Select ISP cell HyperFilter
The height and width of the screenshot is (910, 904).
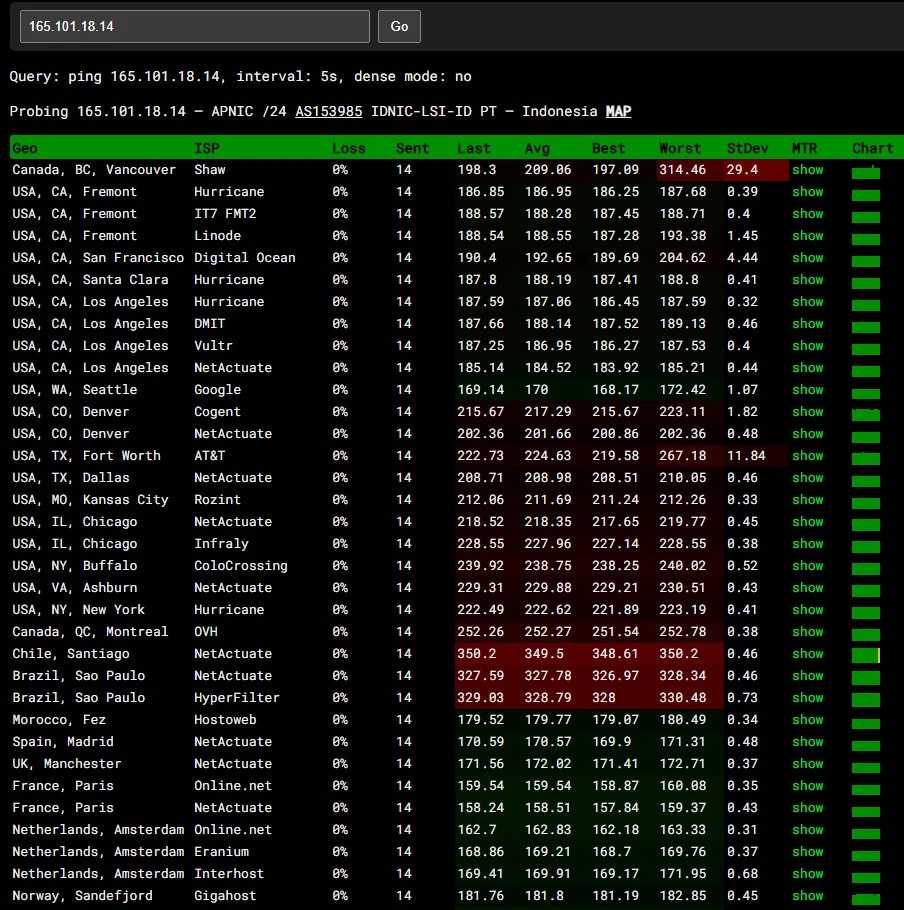click(237, 698)
